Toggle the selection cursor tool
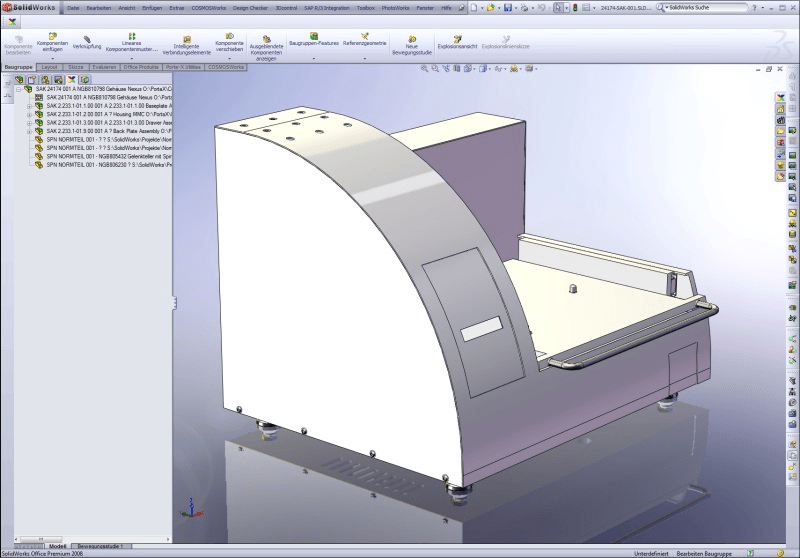This screenshot has height=558, width=800. pyautogui.click(x=559, y=7)
